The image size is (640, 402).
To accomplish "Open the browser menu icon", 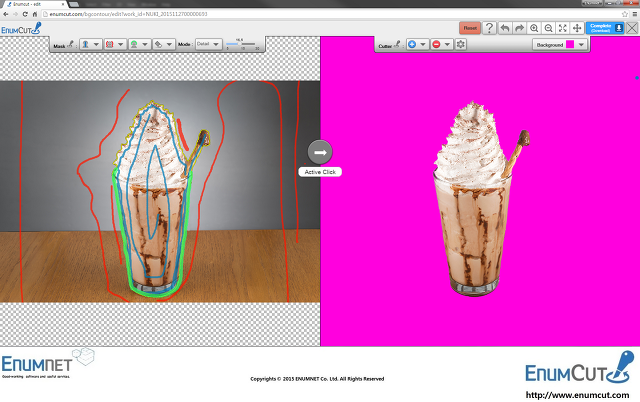I will (x=635, y=14).
